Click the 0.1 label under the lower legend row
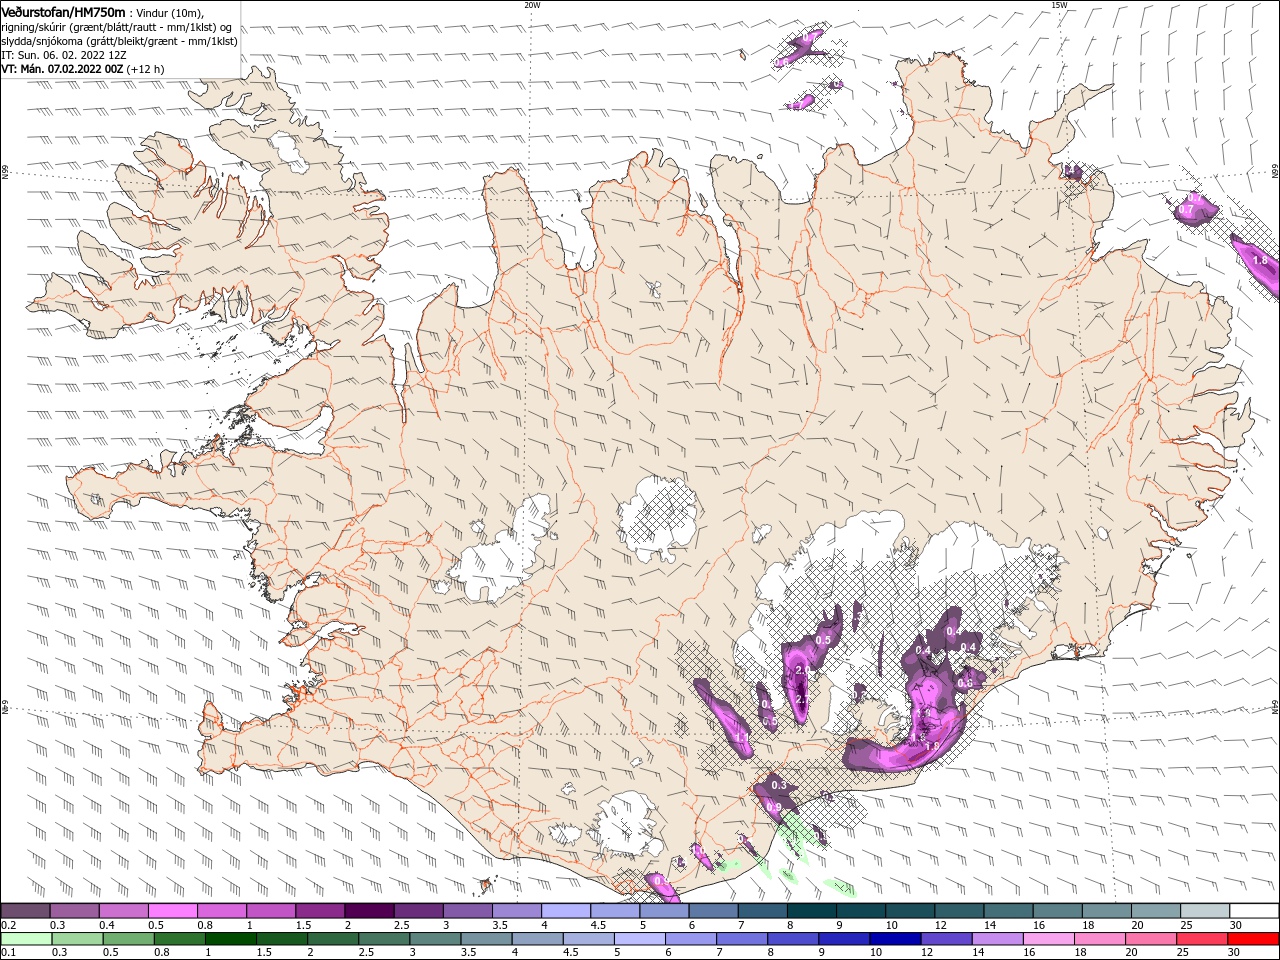Viewport: 1280px width, 960px height. point(8,953)
